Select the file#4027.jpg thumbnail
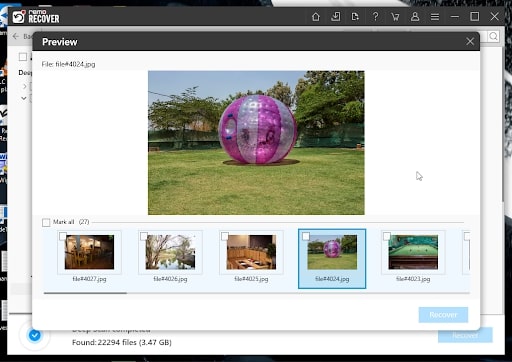This screenshot has height=362, width=512. pyautogui.click(x=89, y=252)
